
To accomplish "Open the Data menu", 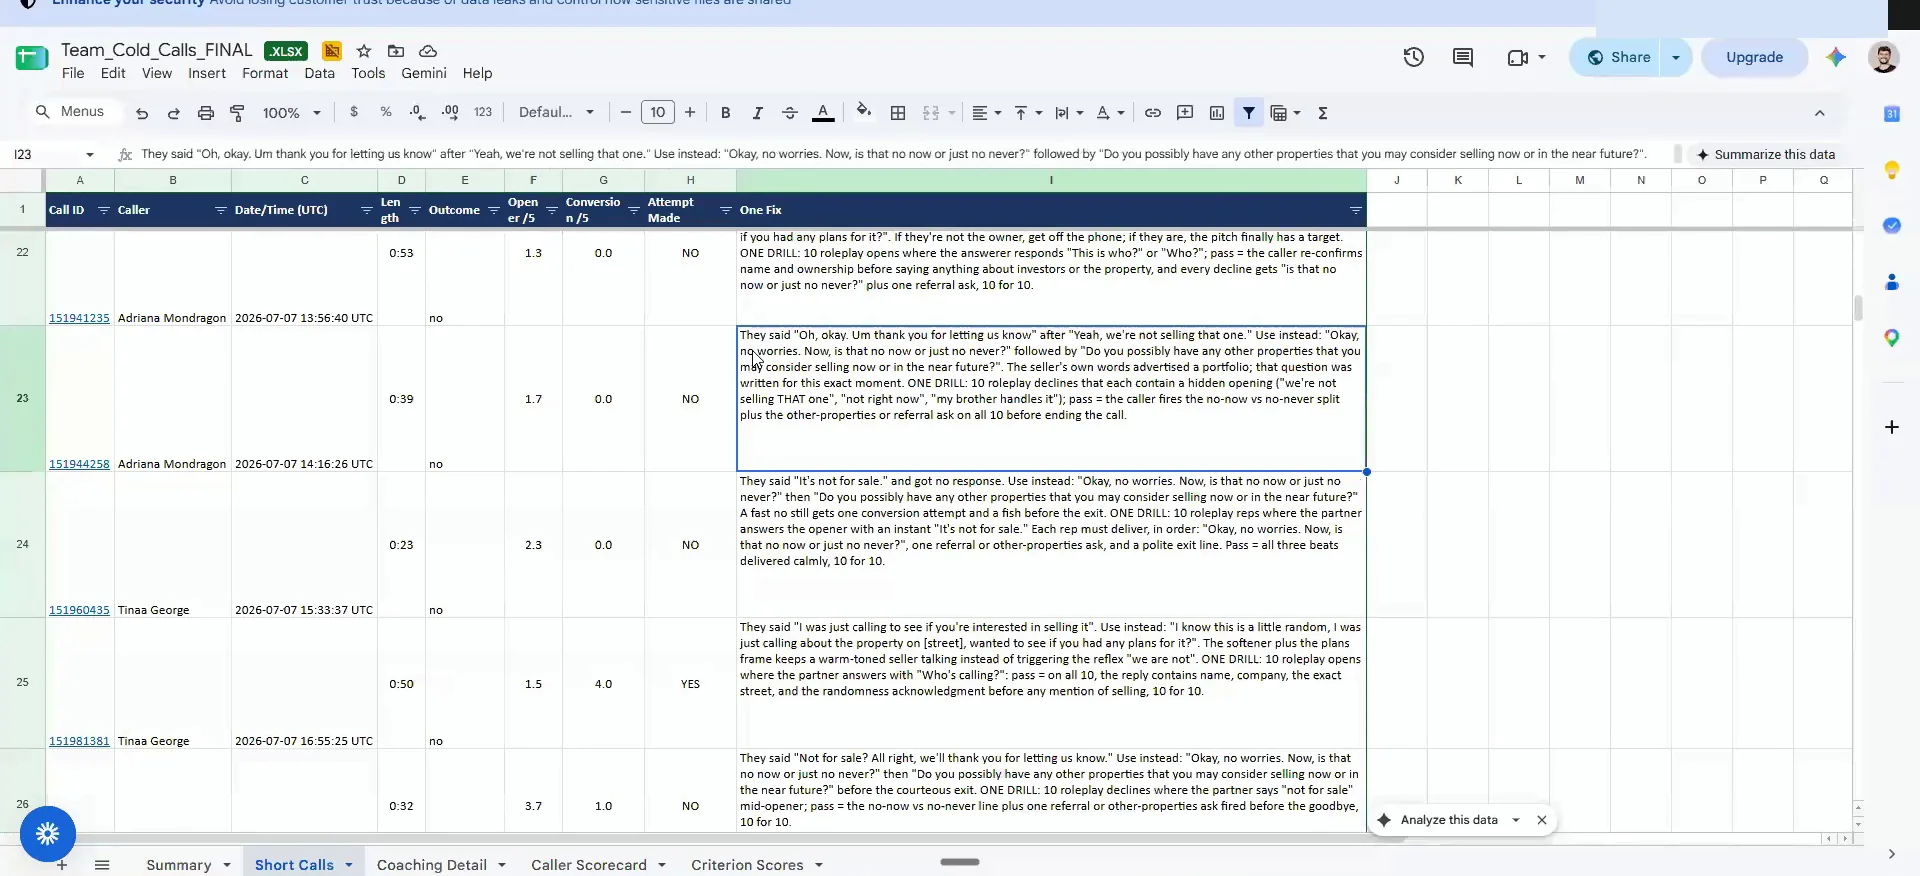I will tap(320, 74).
